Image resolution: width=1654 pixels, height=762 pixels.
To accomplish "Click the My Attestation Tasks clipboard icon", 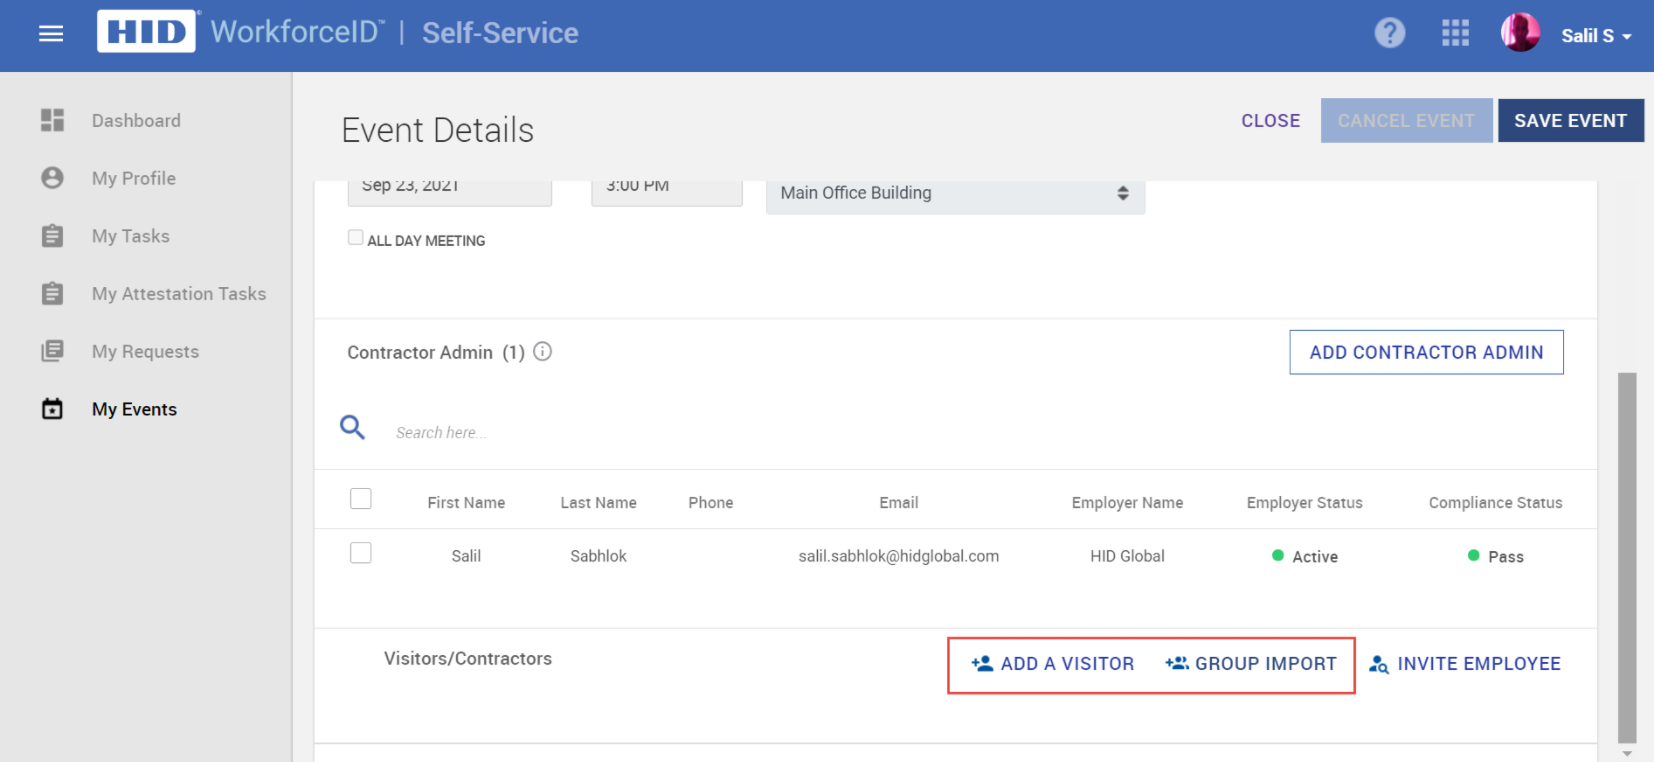I will [x=52, y=294].
